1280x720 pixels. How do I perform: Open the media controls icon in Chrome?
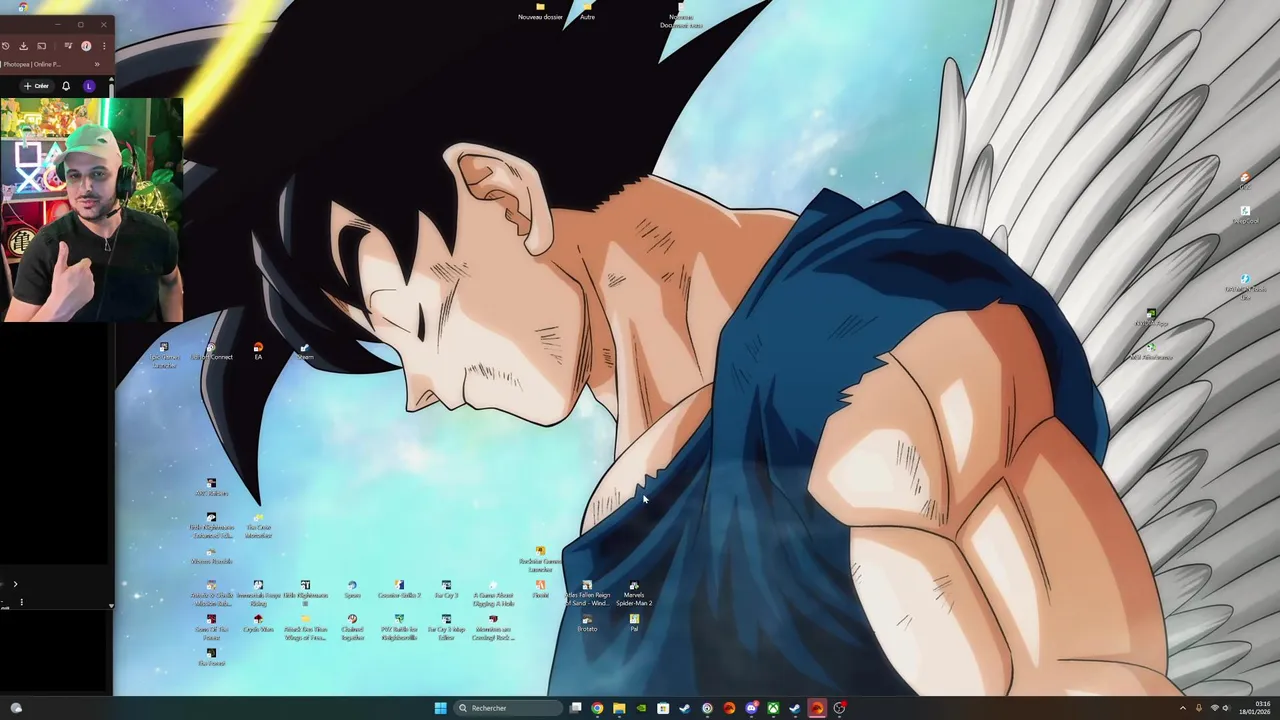click(x=68, y=46)
